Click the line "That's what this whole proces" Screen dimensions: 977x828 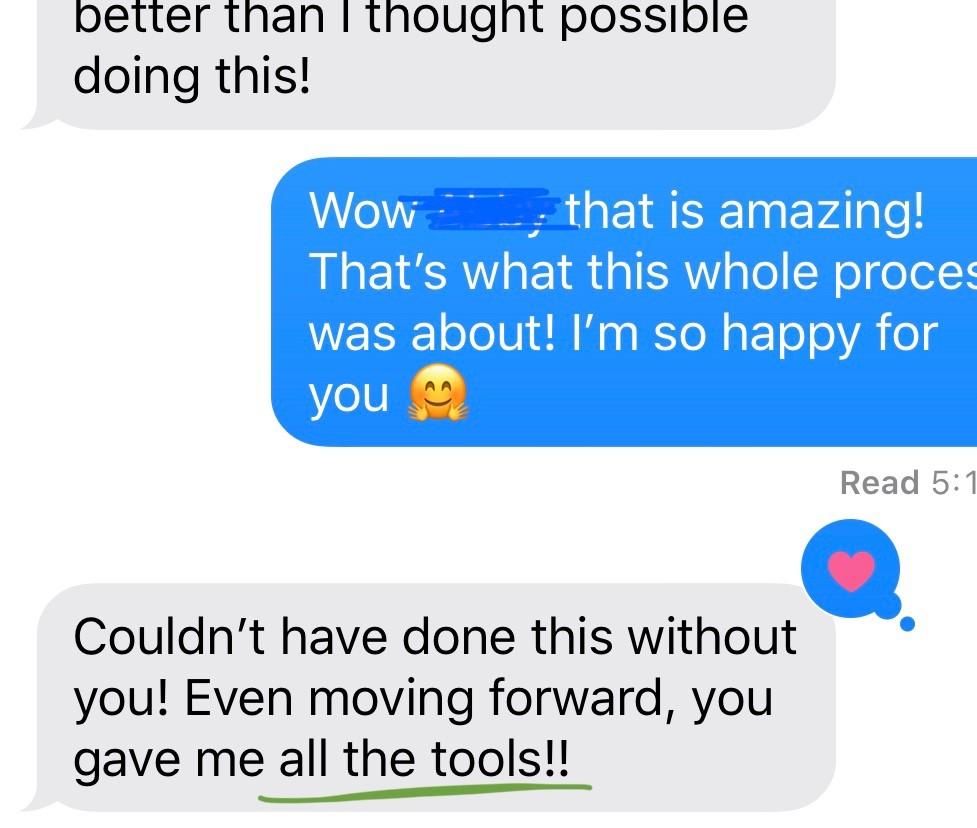(x=642, y=272)
